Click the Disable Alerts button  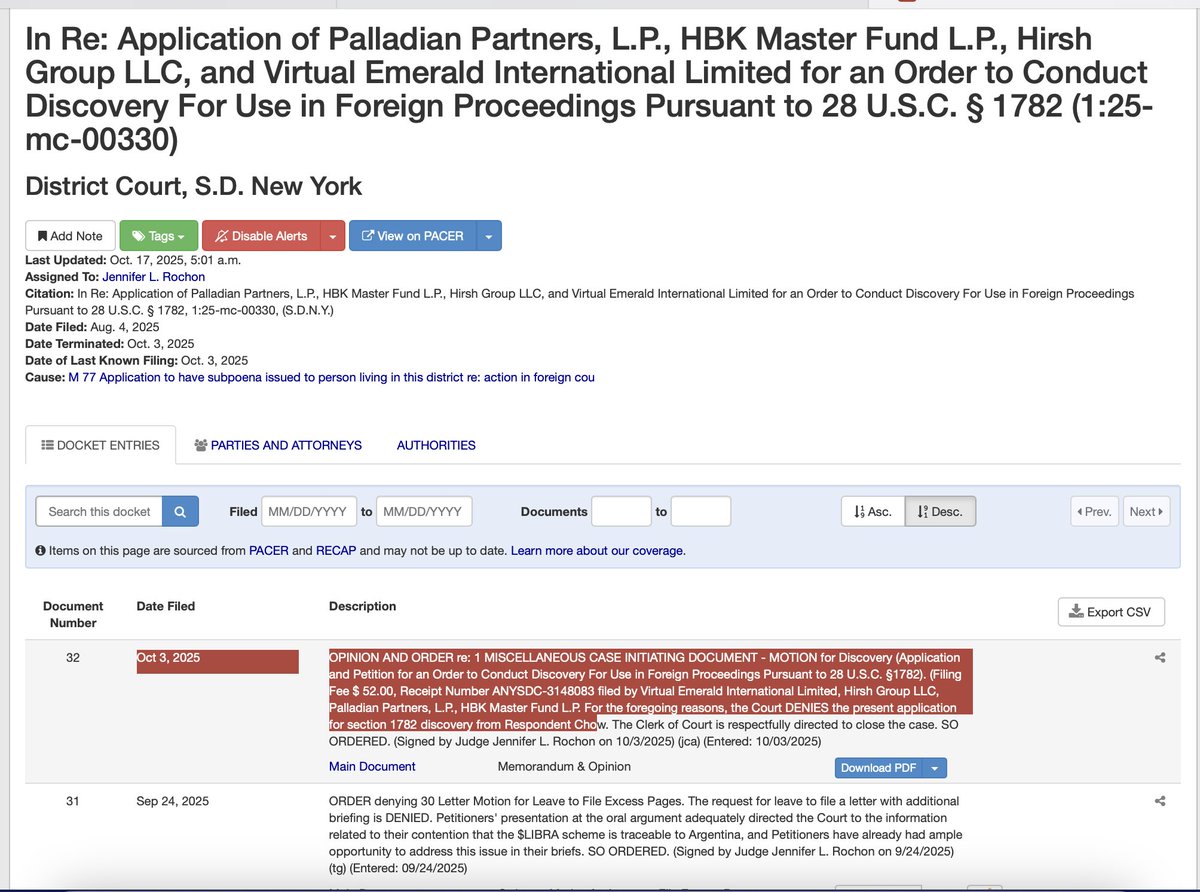(x=261, y=236)
